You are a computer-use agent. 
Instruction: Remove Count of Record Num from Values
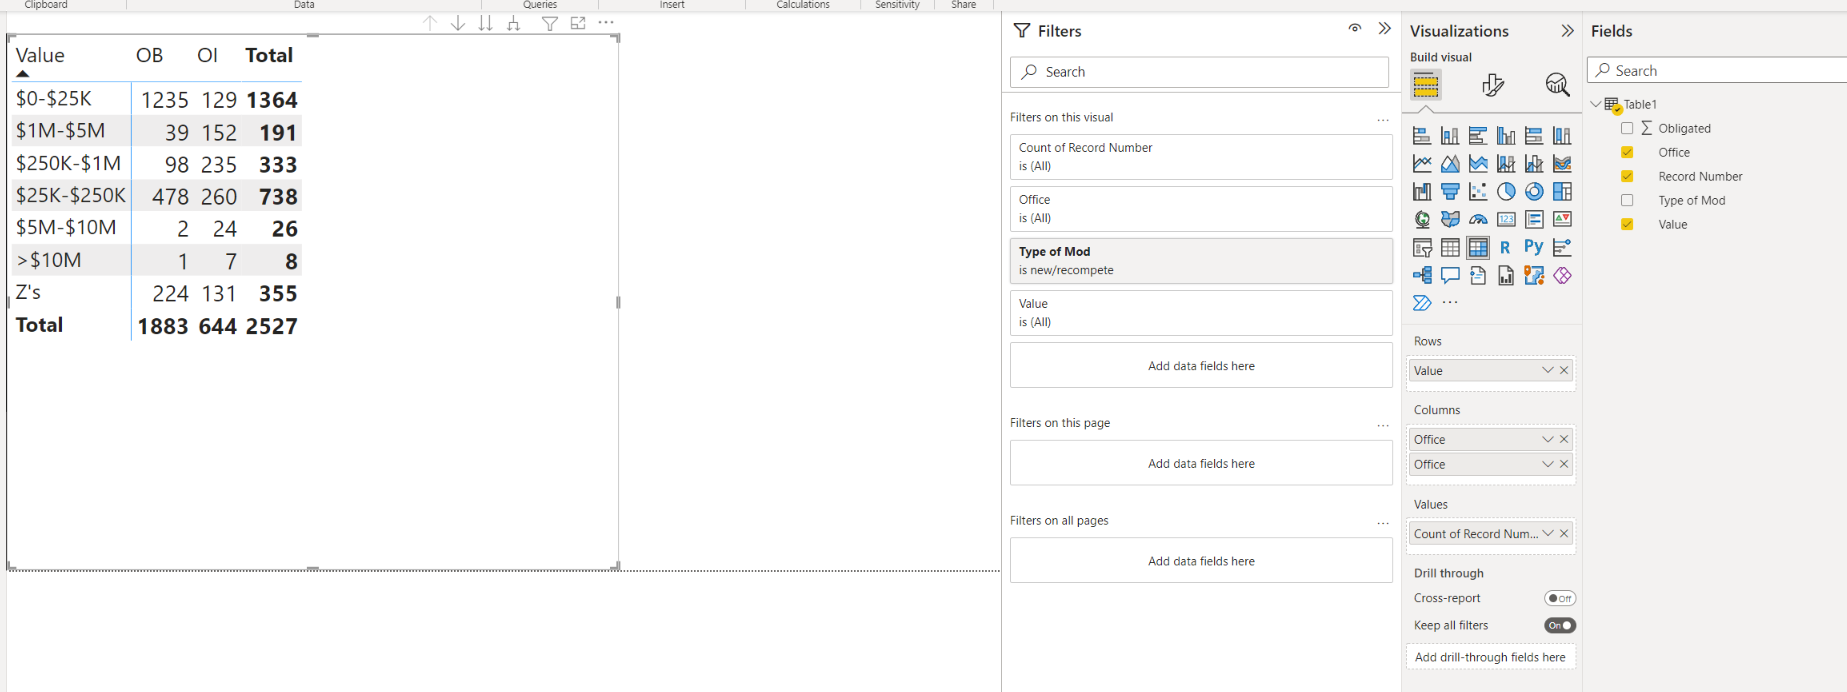tap(1564, 534)
